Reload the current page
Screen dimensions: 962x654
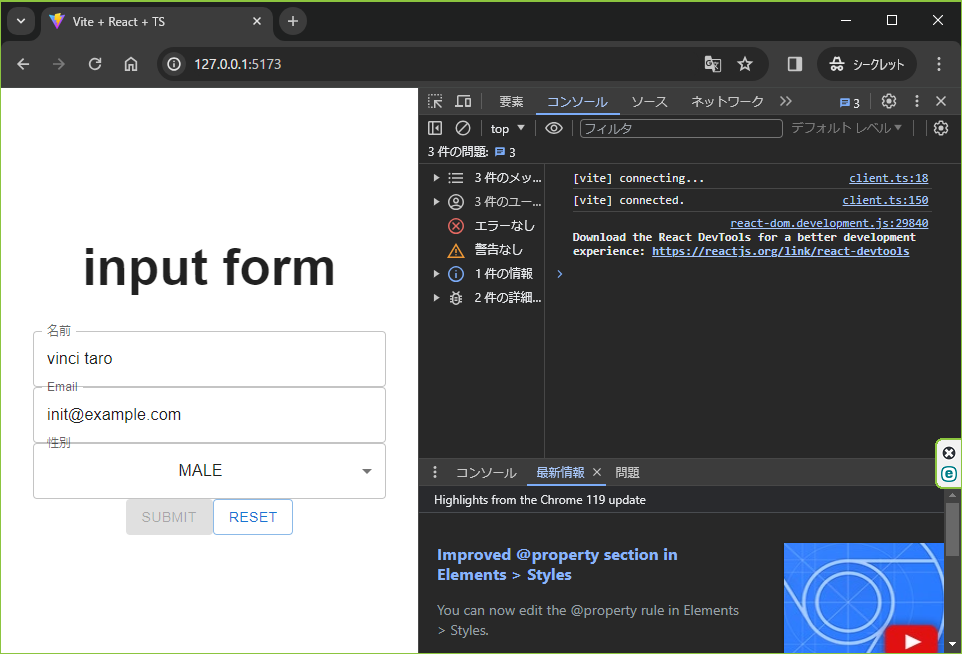point(95,64)
